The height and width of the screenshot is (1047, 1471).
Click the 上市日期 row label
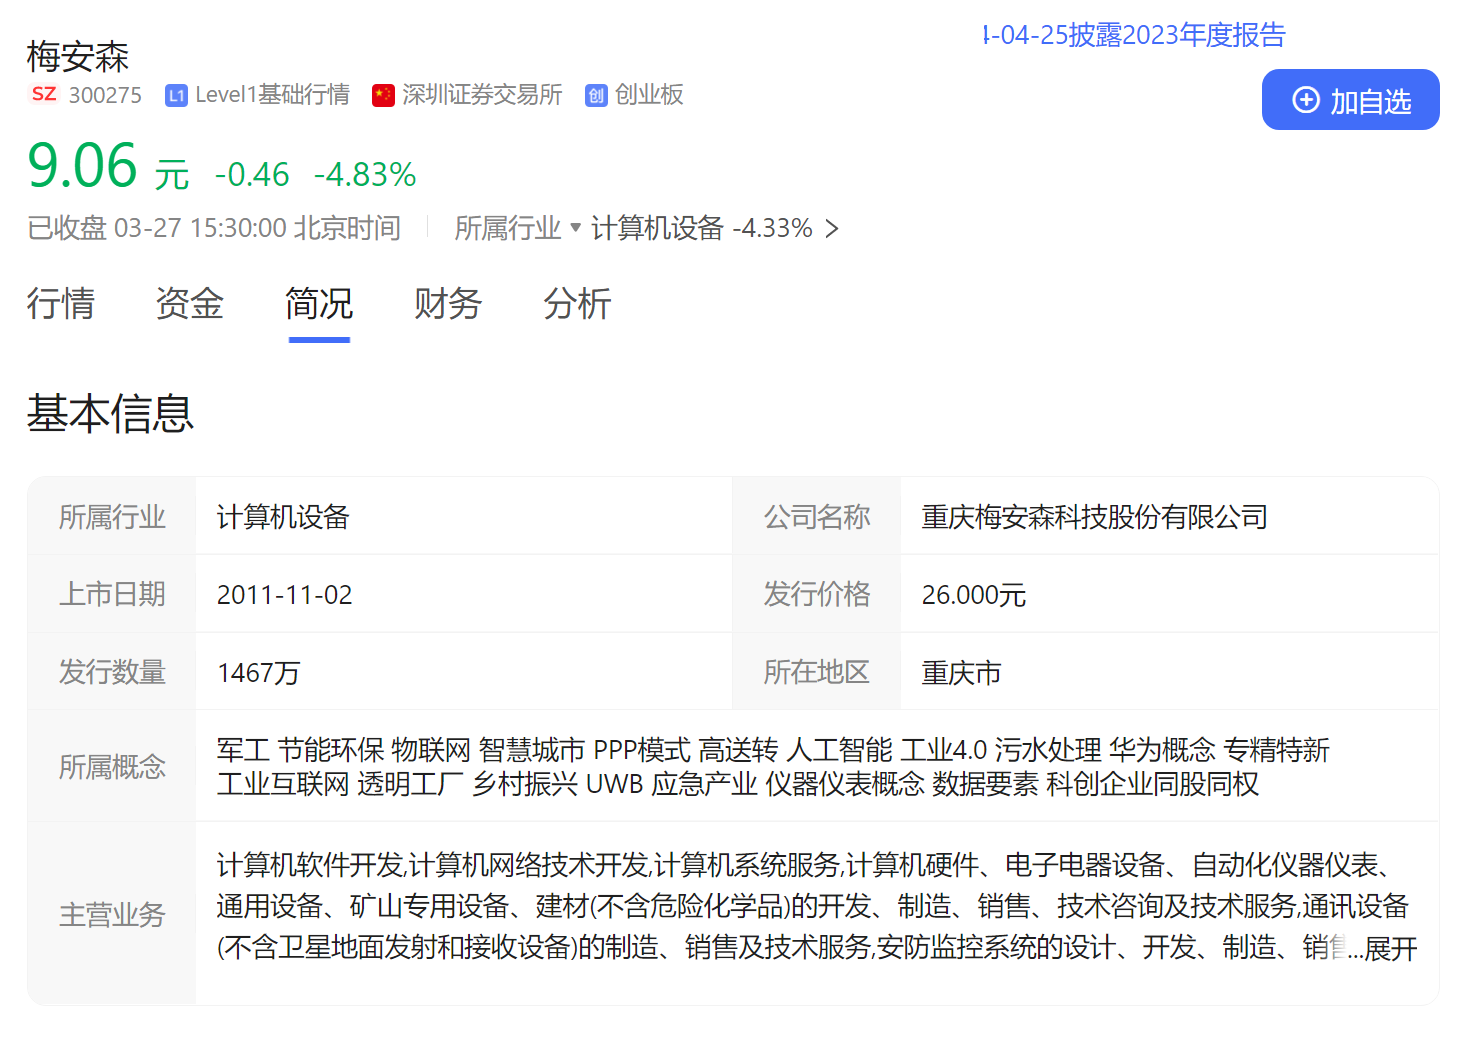point(112,594)
